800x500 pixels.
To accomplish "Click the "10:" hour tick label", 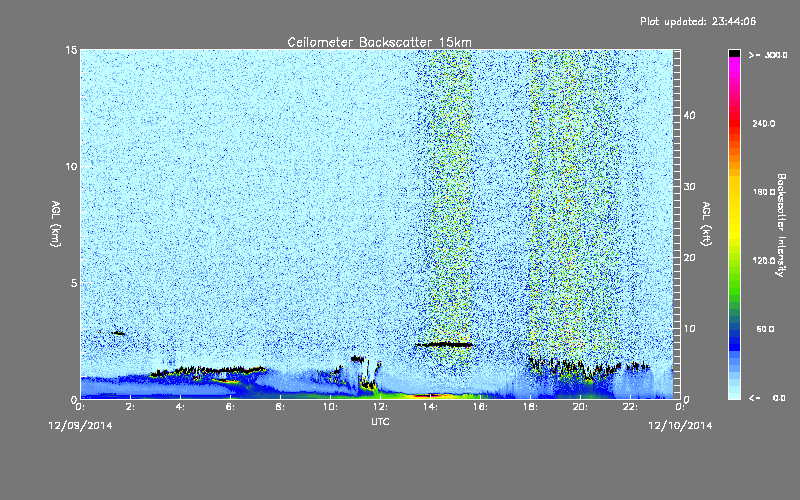I will tap(330, 407).
